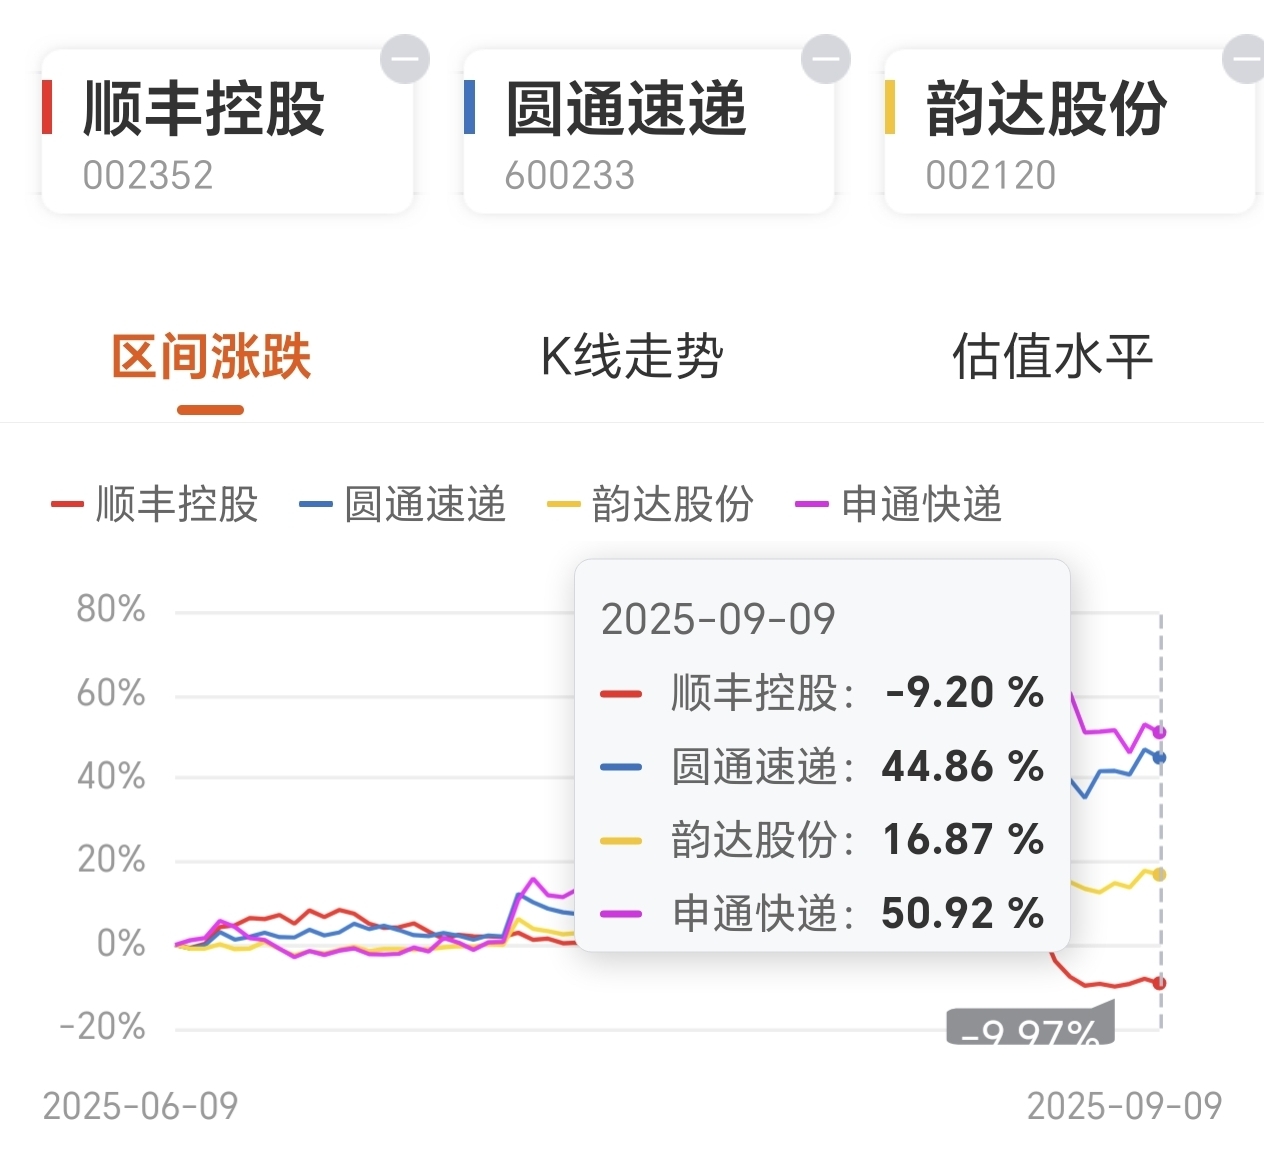Click the red 顺丰控股 endpoint dot
Screen dimensions: 1264x1170
(1160, 983)
